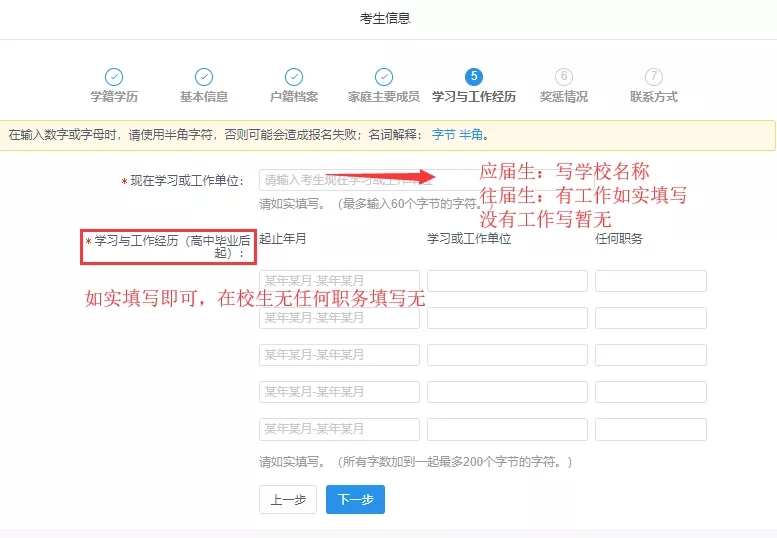The width and height of the screenshot is (777, 538).
Task: Click first row 任何职务 field
Action: (651, 281)
